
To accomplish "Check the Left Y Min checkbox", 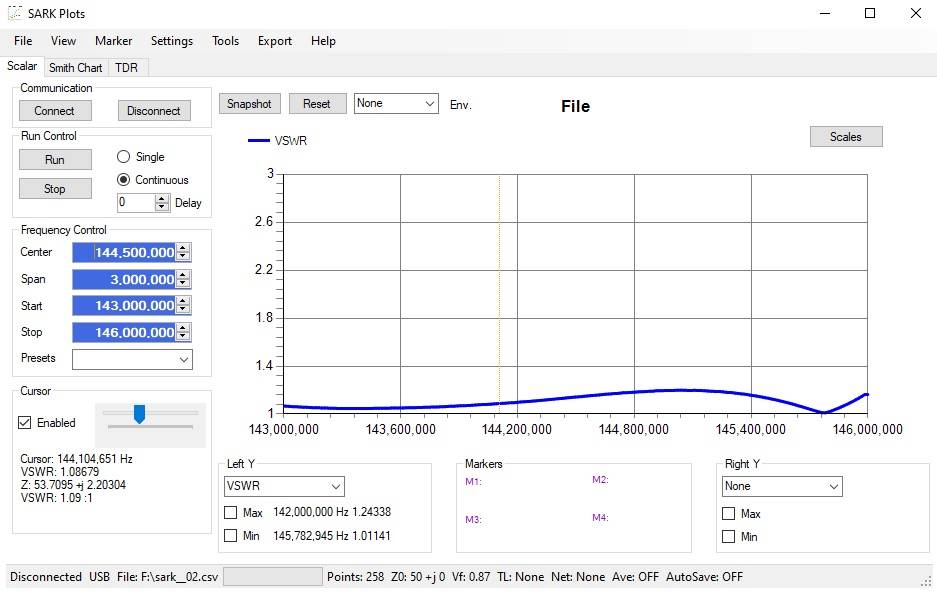I will [231, 536].
